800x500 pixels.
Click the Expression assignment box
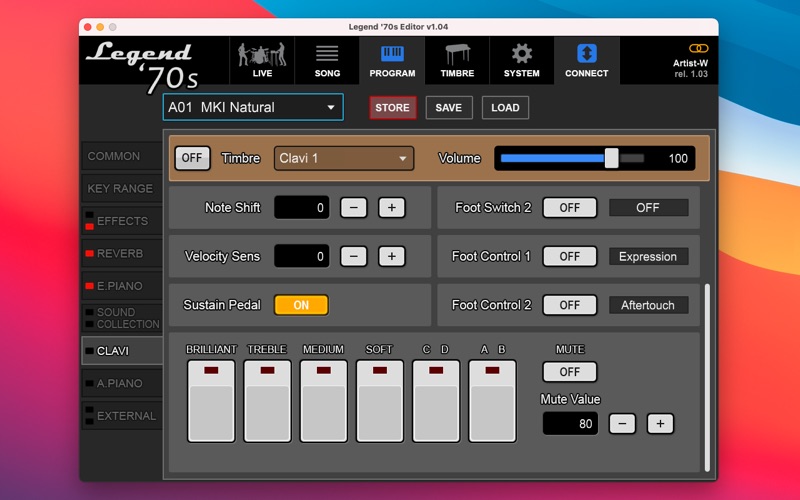tap(648, 257)
